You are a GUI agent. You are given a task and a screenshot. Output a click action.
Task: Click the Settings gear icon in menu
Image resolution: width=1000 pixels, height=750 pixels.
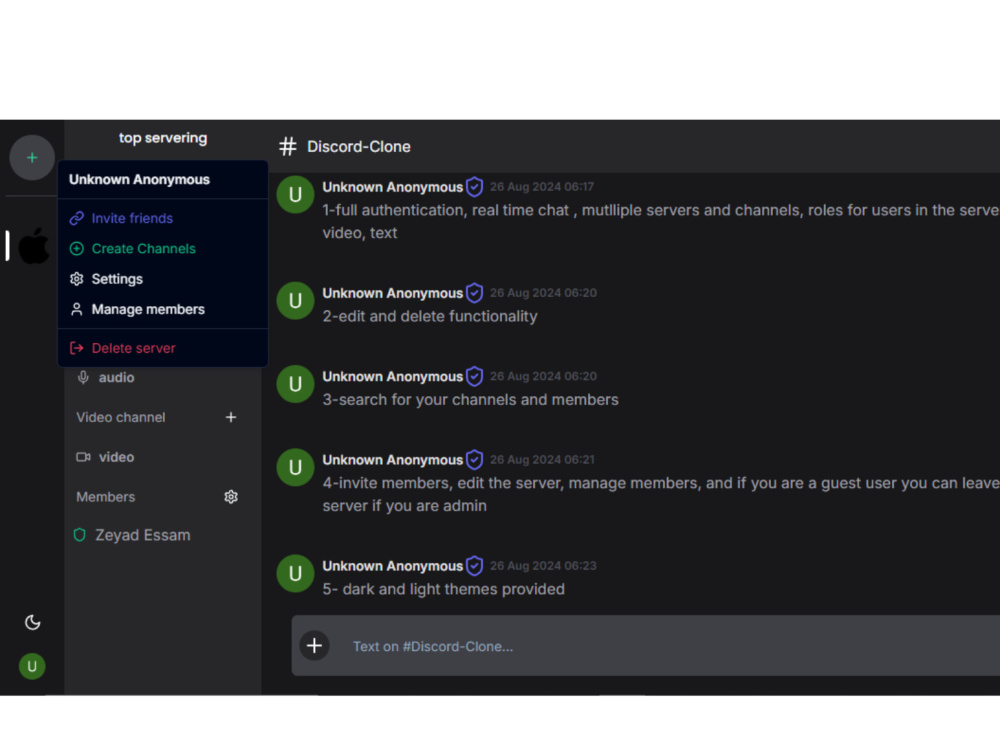click(x=77, y=279)
